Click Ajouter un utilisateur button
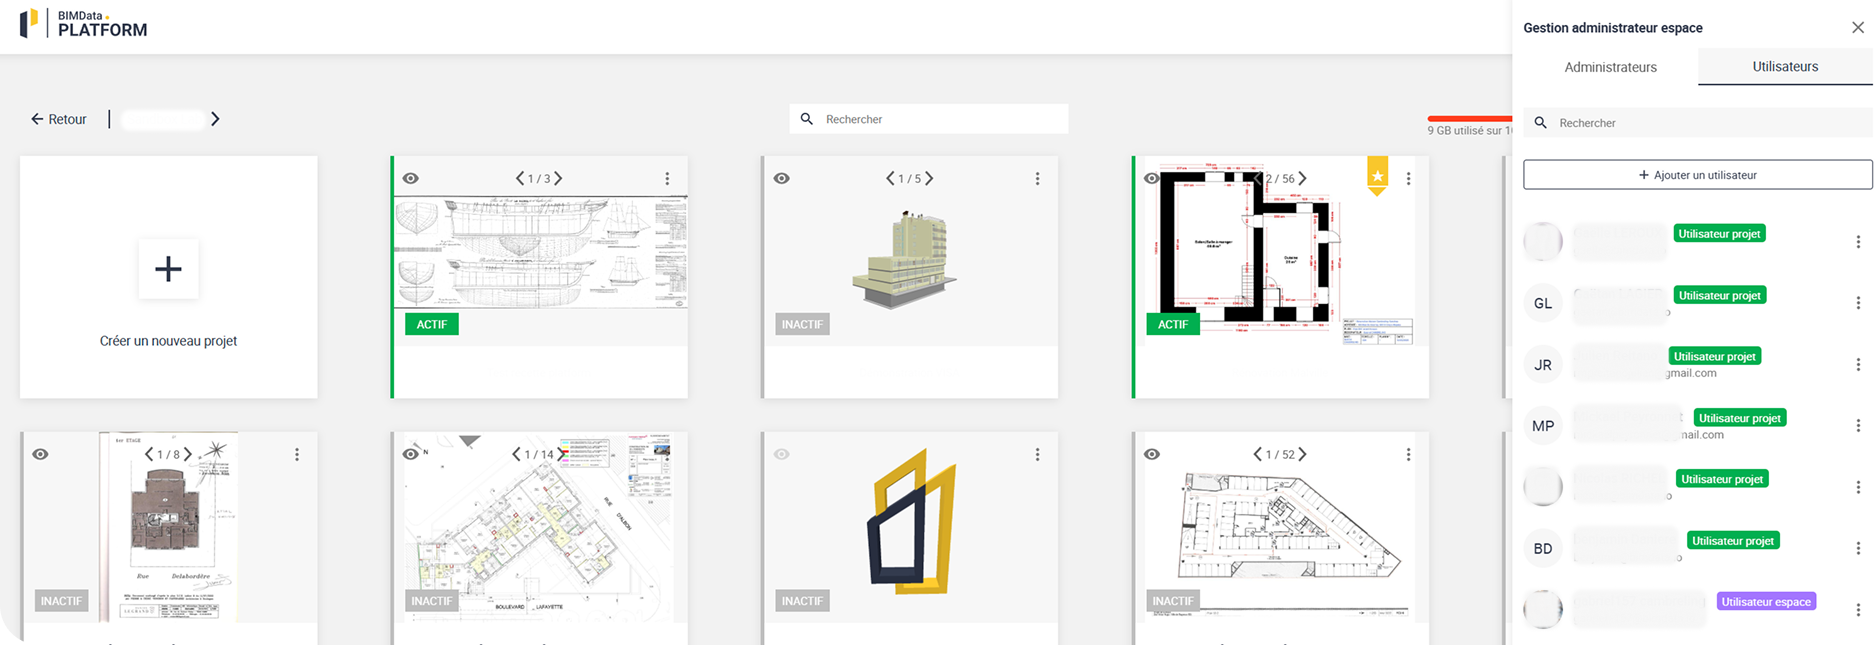 pyautogui.click(x=1697, y=175)
